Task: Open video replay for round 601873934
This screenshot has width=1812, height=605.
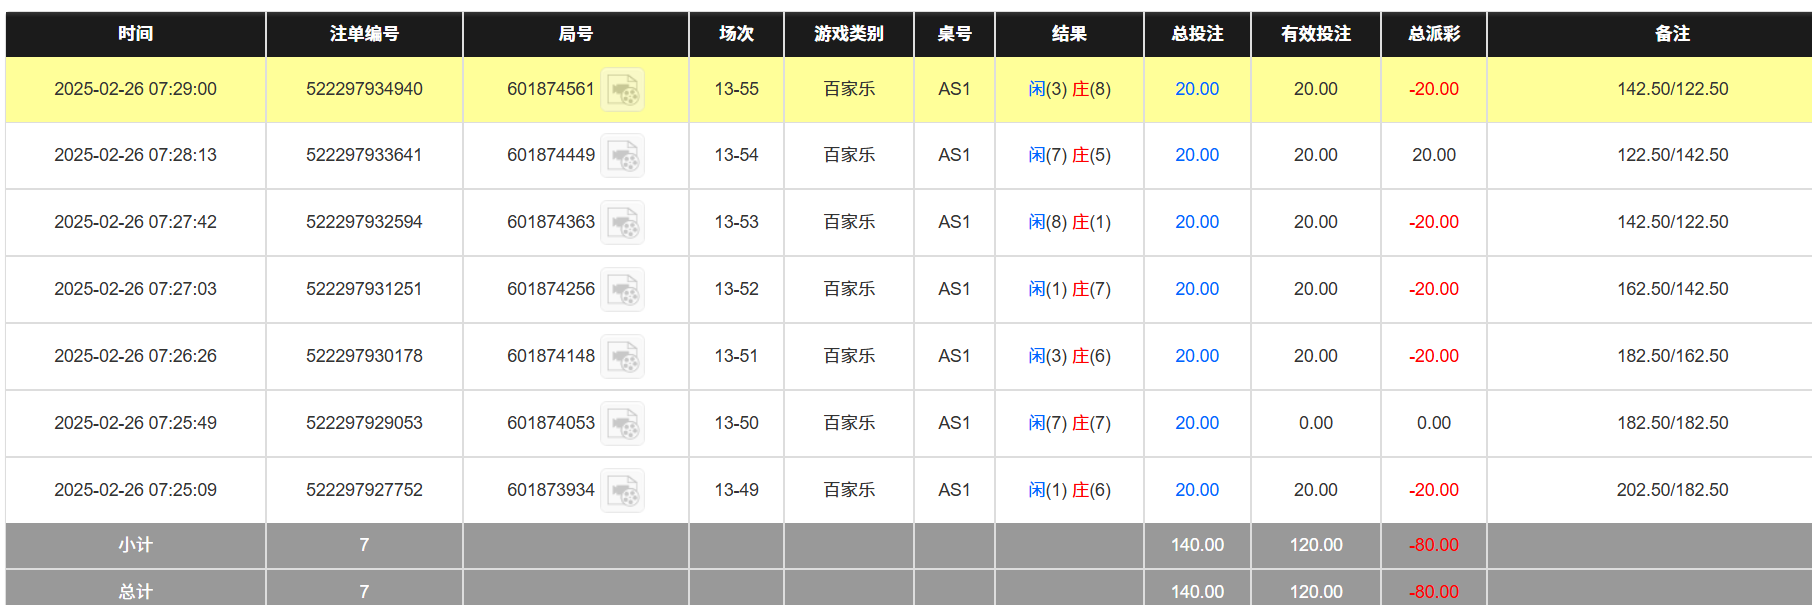Action: tap(623, 490)
